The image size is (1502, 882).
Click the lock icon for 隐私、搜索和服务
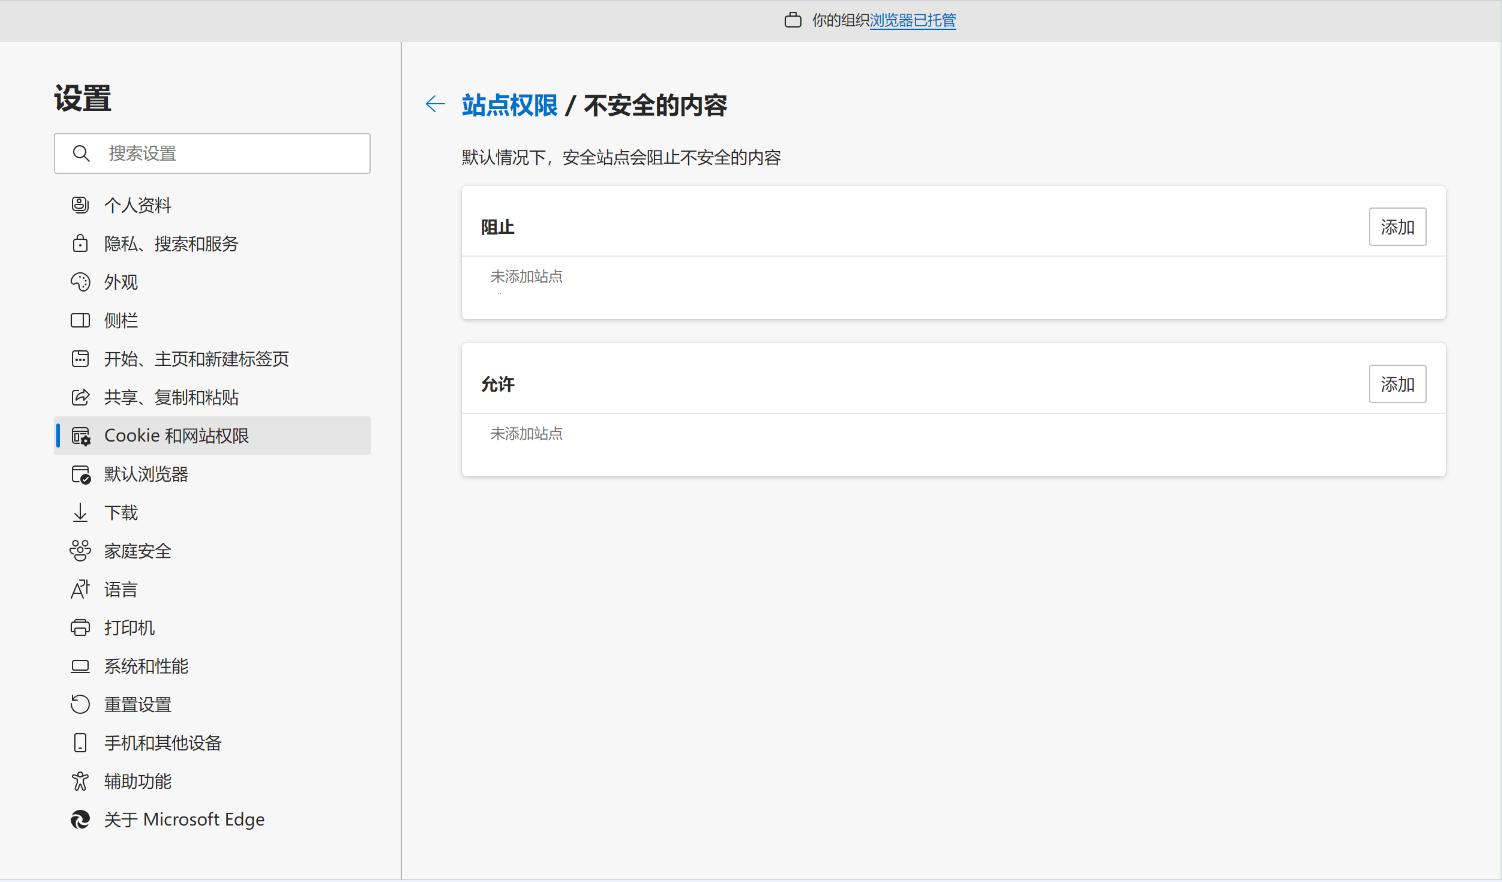(x=80, y=243)
